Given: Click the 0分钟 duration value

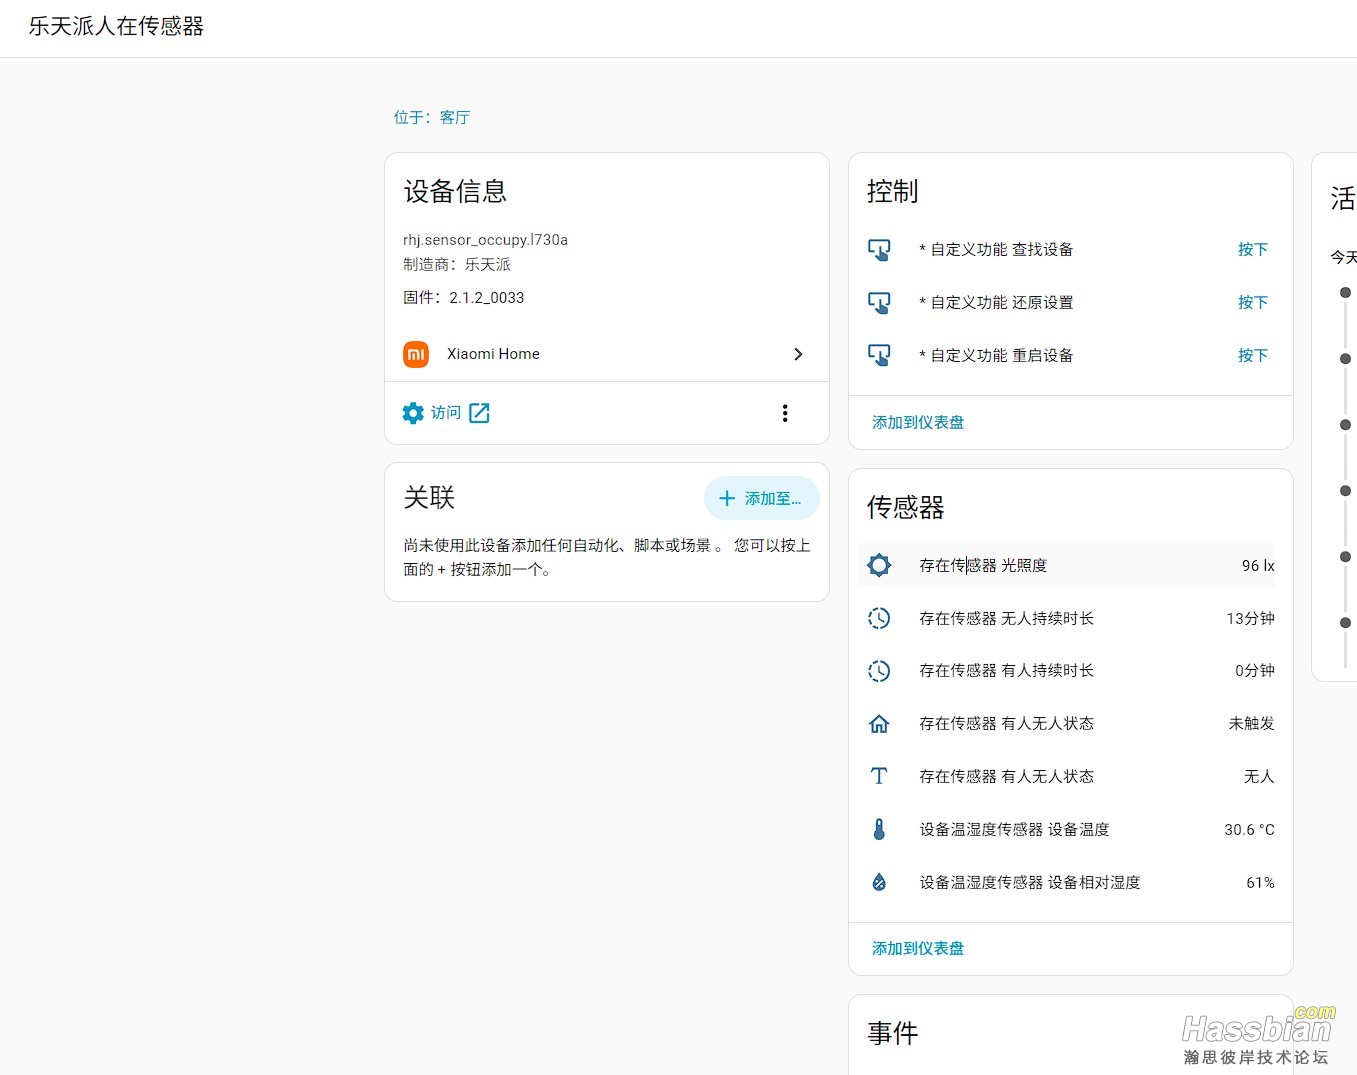Looking at the screenshot, I should tap(1254, 671).
